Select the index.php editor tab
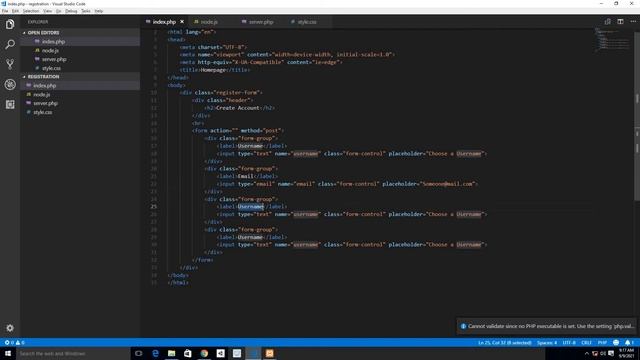This screenshot has width=640, height=360. pos(164,22)
